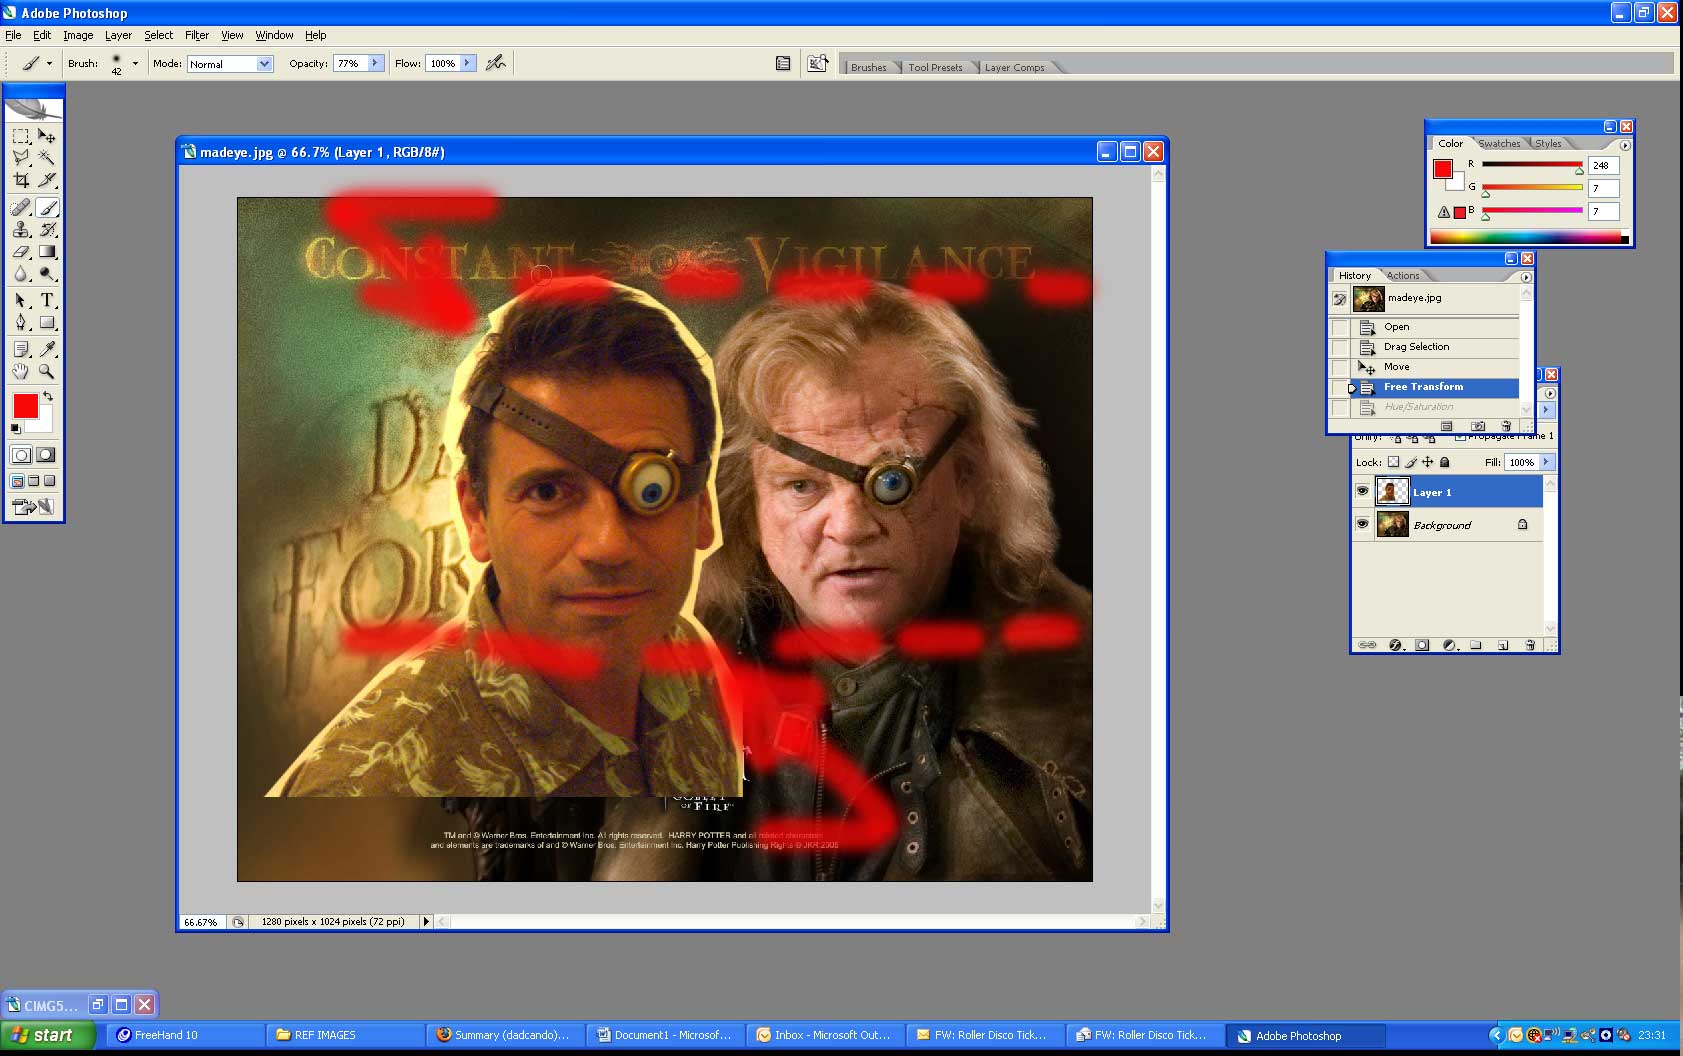Select the Rectangular Marquee tool

coord(21,136)
